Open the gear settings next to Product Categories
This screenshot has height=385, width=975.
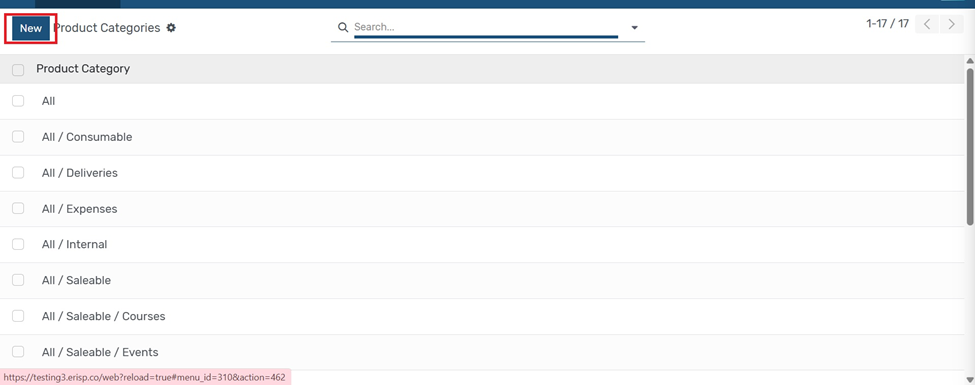click(x=171, y=28)
